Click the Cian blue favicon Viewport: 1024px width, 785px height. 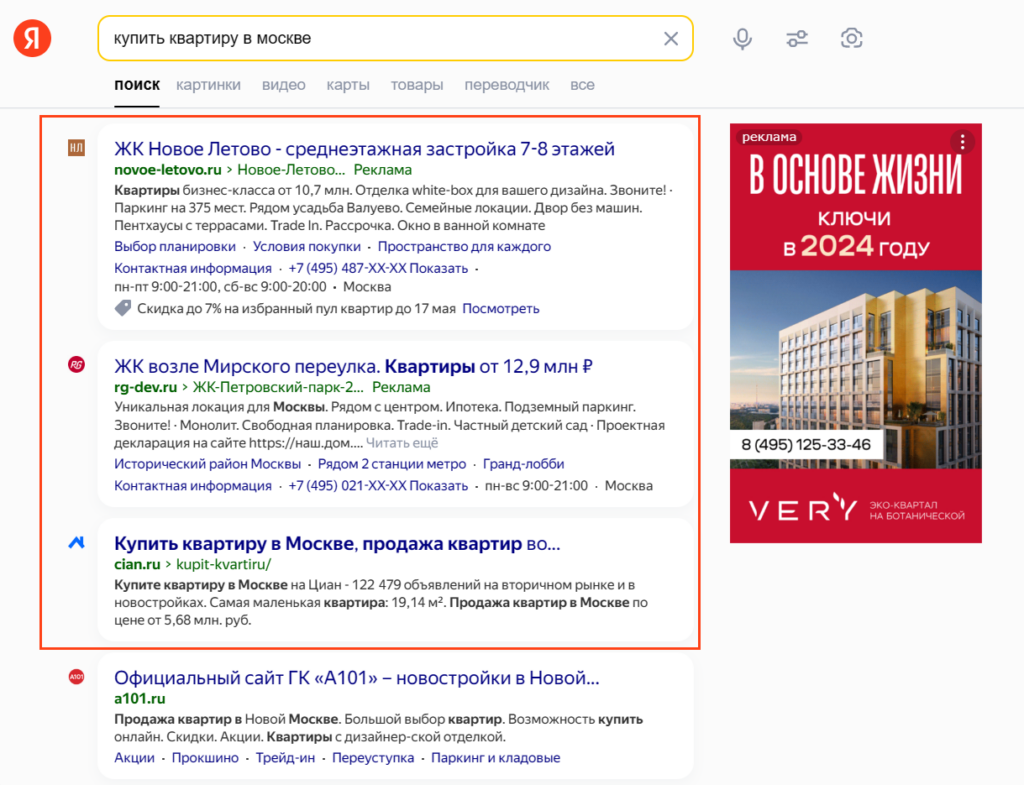click(x=76, y=542)
